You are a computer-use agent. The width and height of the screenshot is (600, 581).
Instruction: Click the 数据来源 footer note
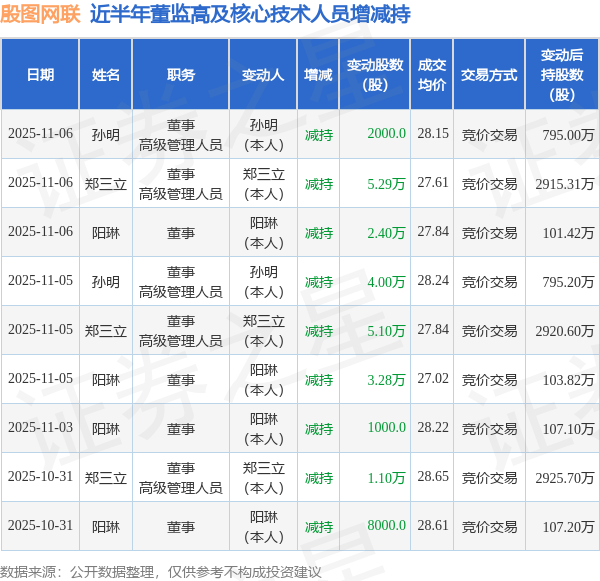pyautogui.click(x=161, y=572)
